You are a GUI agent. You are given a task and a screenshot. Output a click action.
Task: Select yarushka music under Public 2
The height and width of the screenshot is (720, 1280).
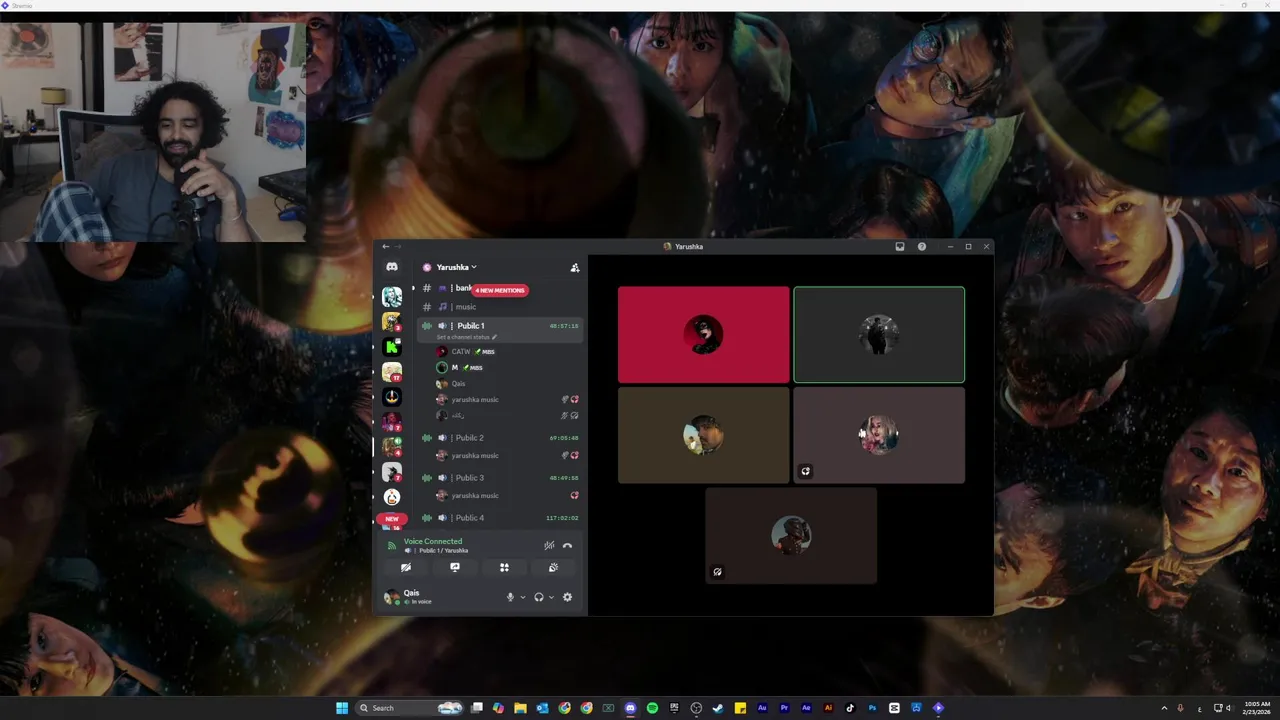tap(508, 456)
